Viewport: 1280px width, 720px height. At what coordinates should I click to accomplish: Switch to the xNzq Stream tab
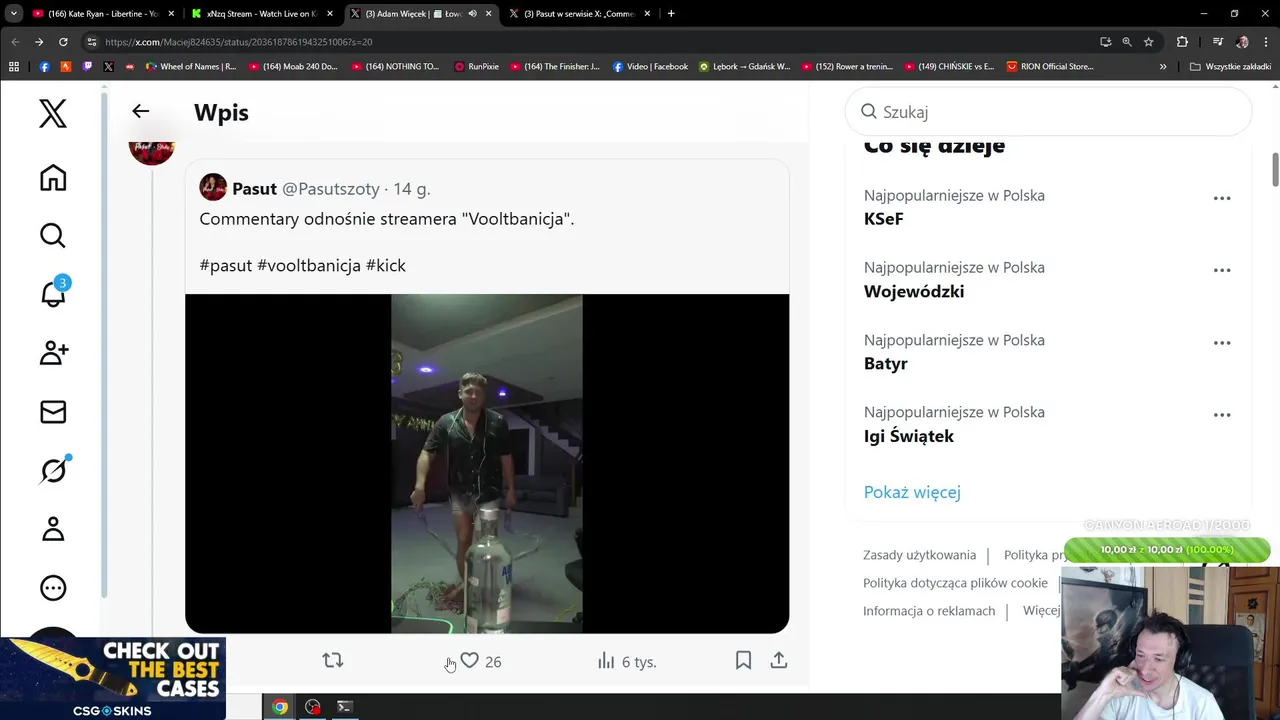[x=254, y=14]
